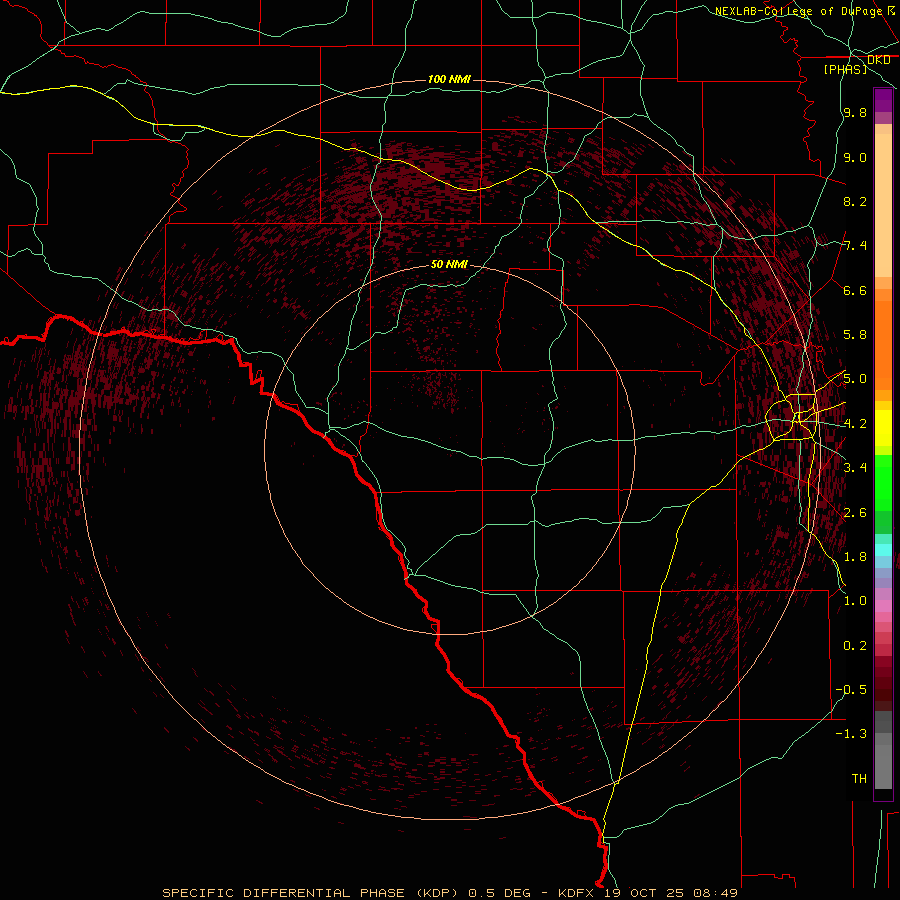900x900 pixels.
Task: Select the dark orange band of the color scale
Action: click(x=883, y=345)
